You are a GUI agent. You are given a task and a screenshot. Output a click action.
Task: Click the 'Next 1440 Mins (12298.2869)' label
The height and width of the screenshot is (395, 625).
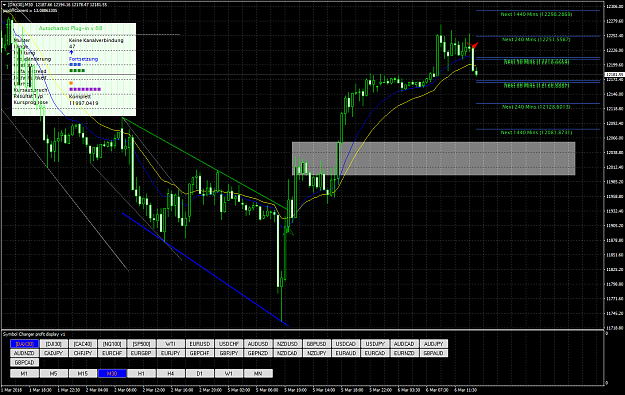pos(536,14)
